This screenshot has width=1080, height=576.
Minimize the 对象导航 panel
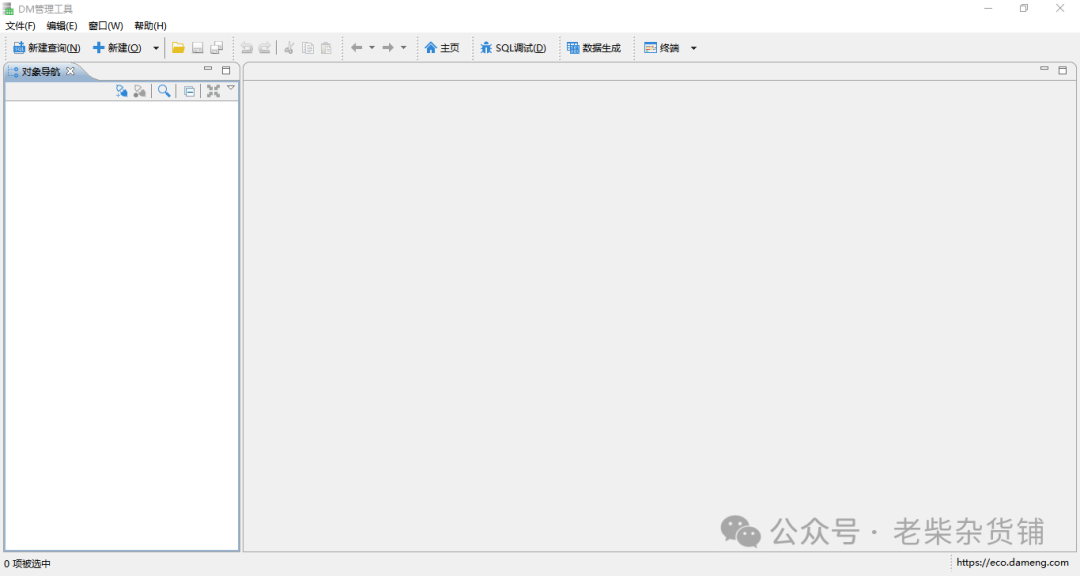pos(208,69)
